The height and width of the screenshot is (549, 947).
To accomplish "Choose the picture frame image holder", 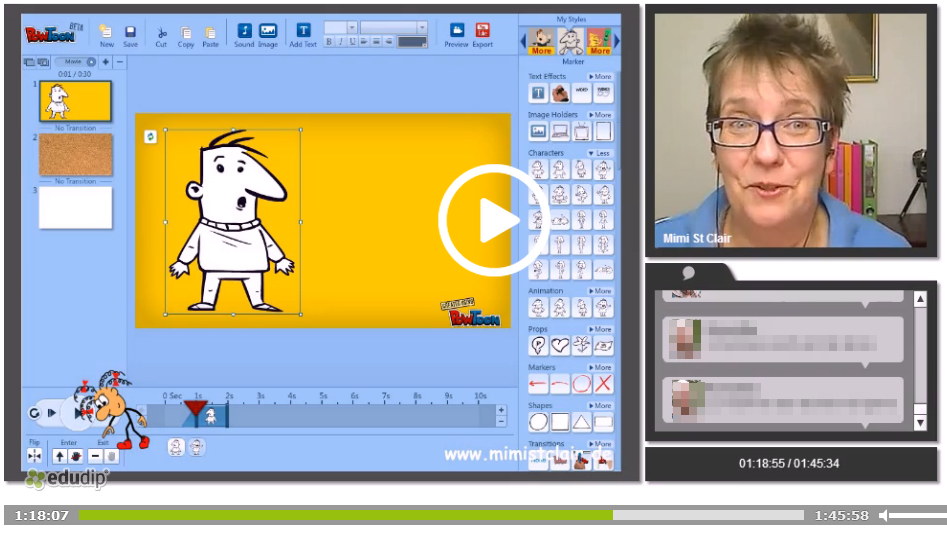I will (x=538, y=131).
